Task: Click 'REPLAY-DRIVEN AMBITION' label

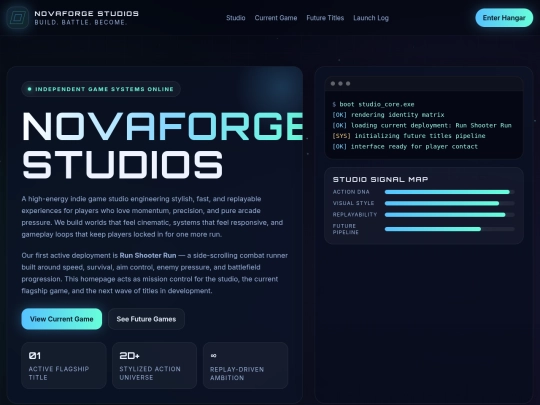Action: (x=237, y=374)
